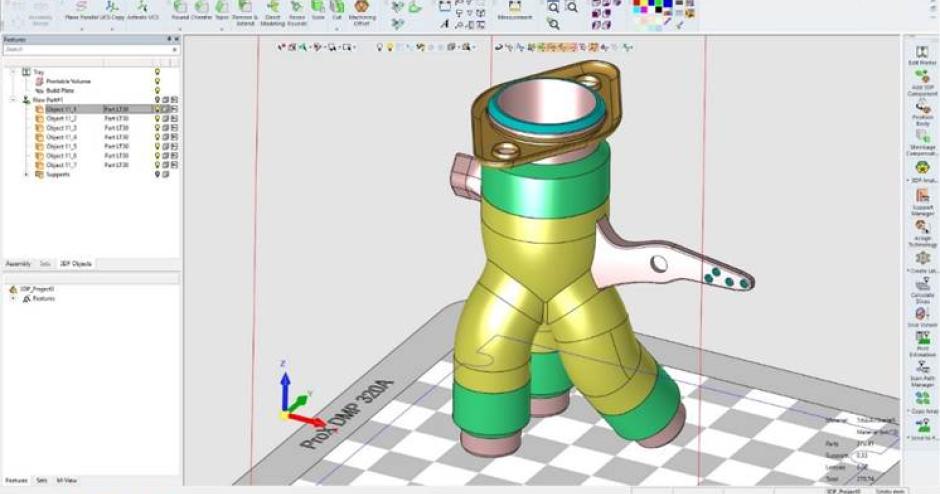Select Object 11_4 in feature tree
Viewport: 940px width, 494px height.
pyautogui.click(x=61, y=137)
